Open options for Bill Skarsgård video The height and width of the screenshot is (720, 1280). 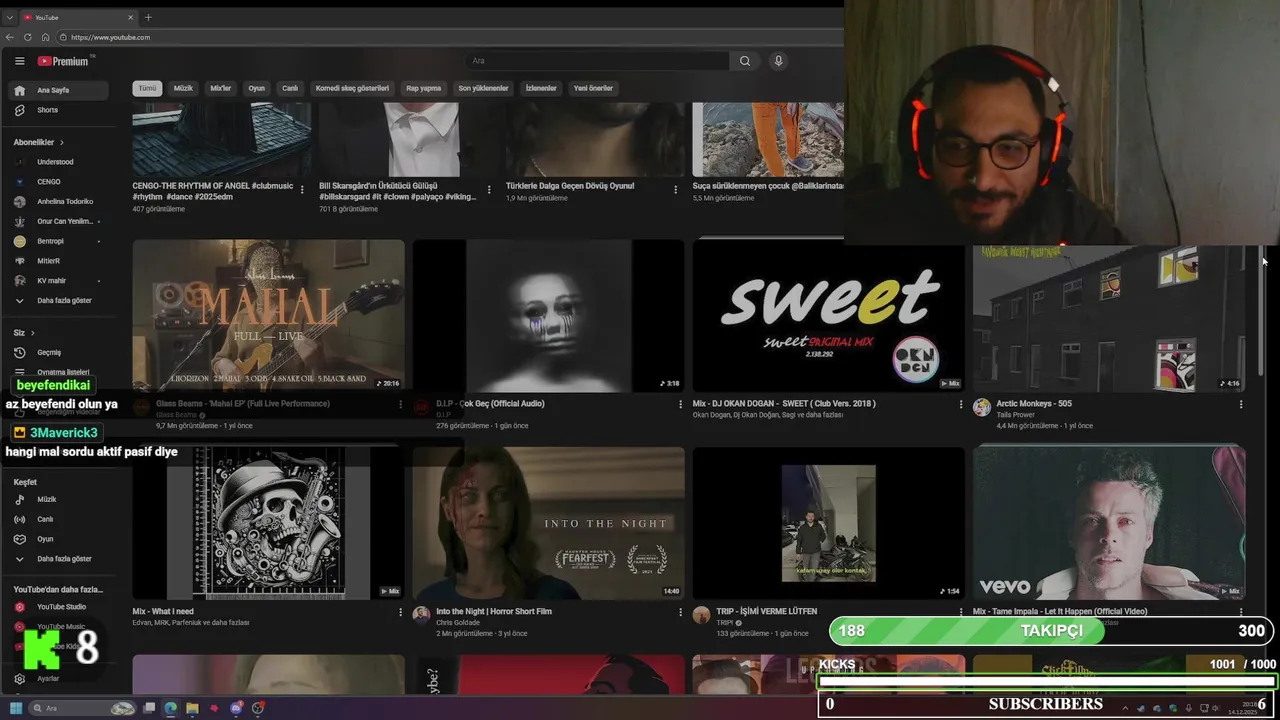pos(489,190)
